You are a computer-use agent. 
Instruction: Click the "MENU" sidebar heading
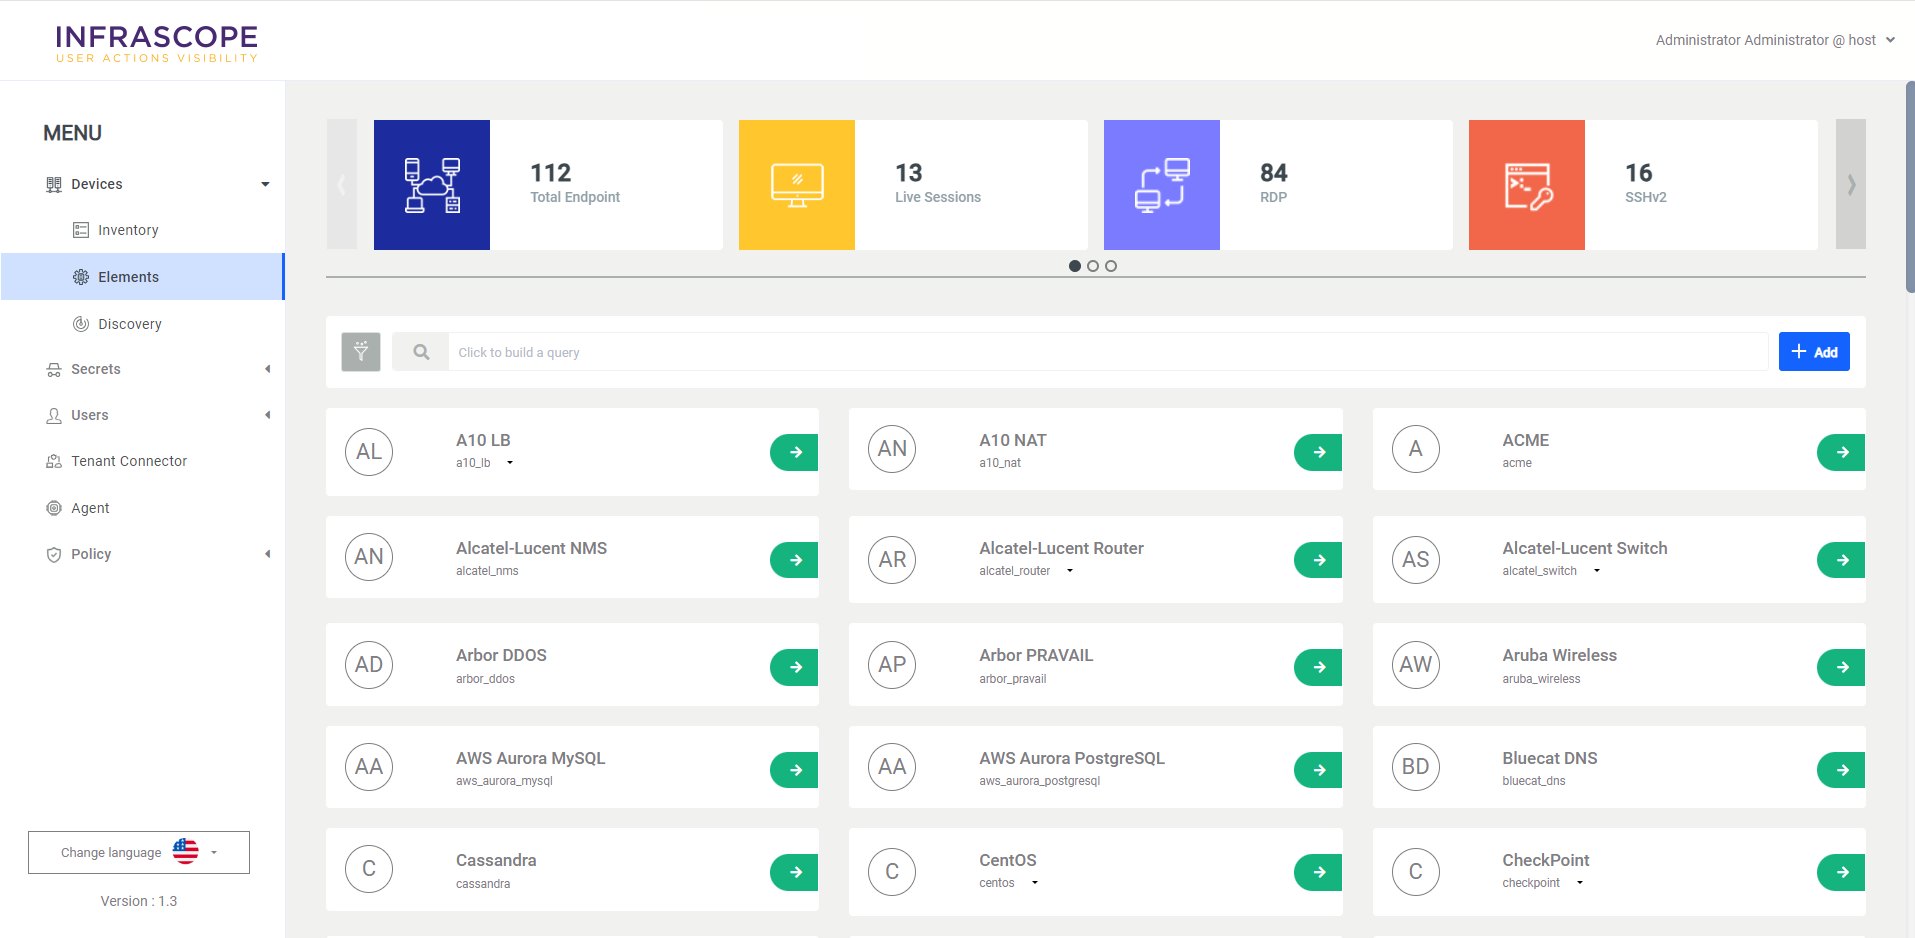[x=72, y=133]
